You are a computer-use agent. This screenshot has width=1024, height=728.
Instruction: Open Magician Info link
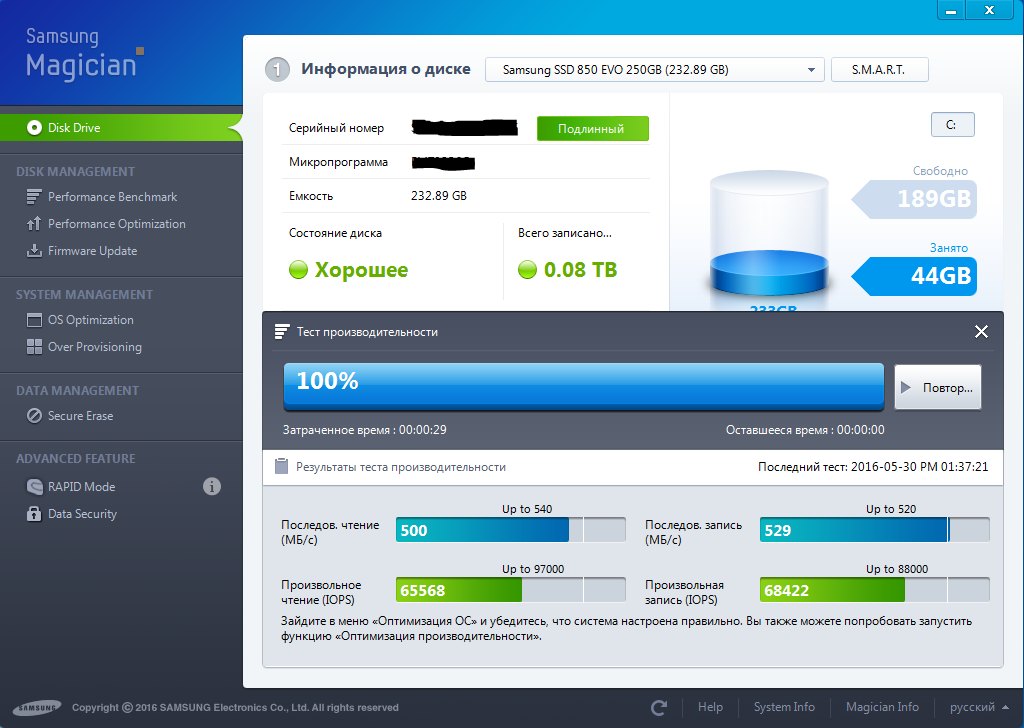tap(882, 707)
